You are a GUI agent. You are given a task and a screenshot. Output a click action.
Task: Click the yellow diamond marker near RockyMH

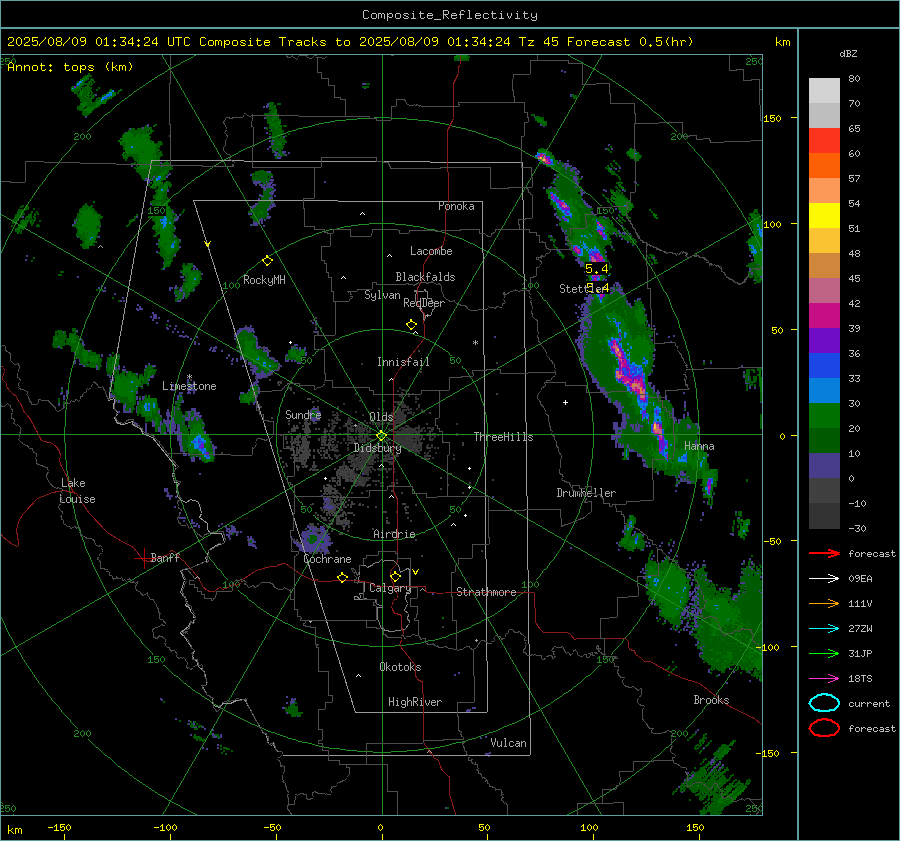pyautogui.click(x=267, y=261)
